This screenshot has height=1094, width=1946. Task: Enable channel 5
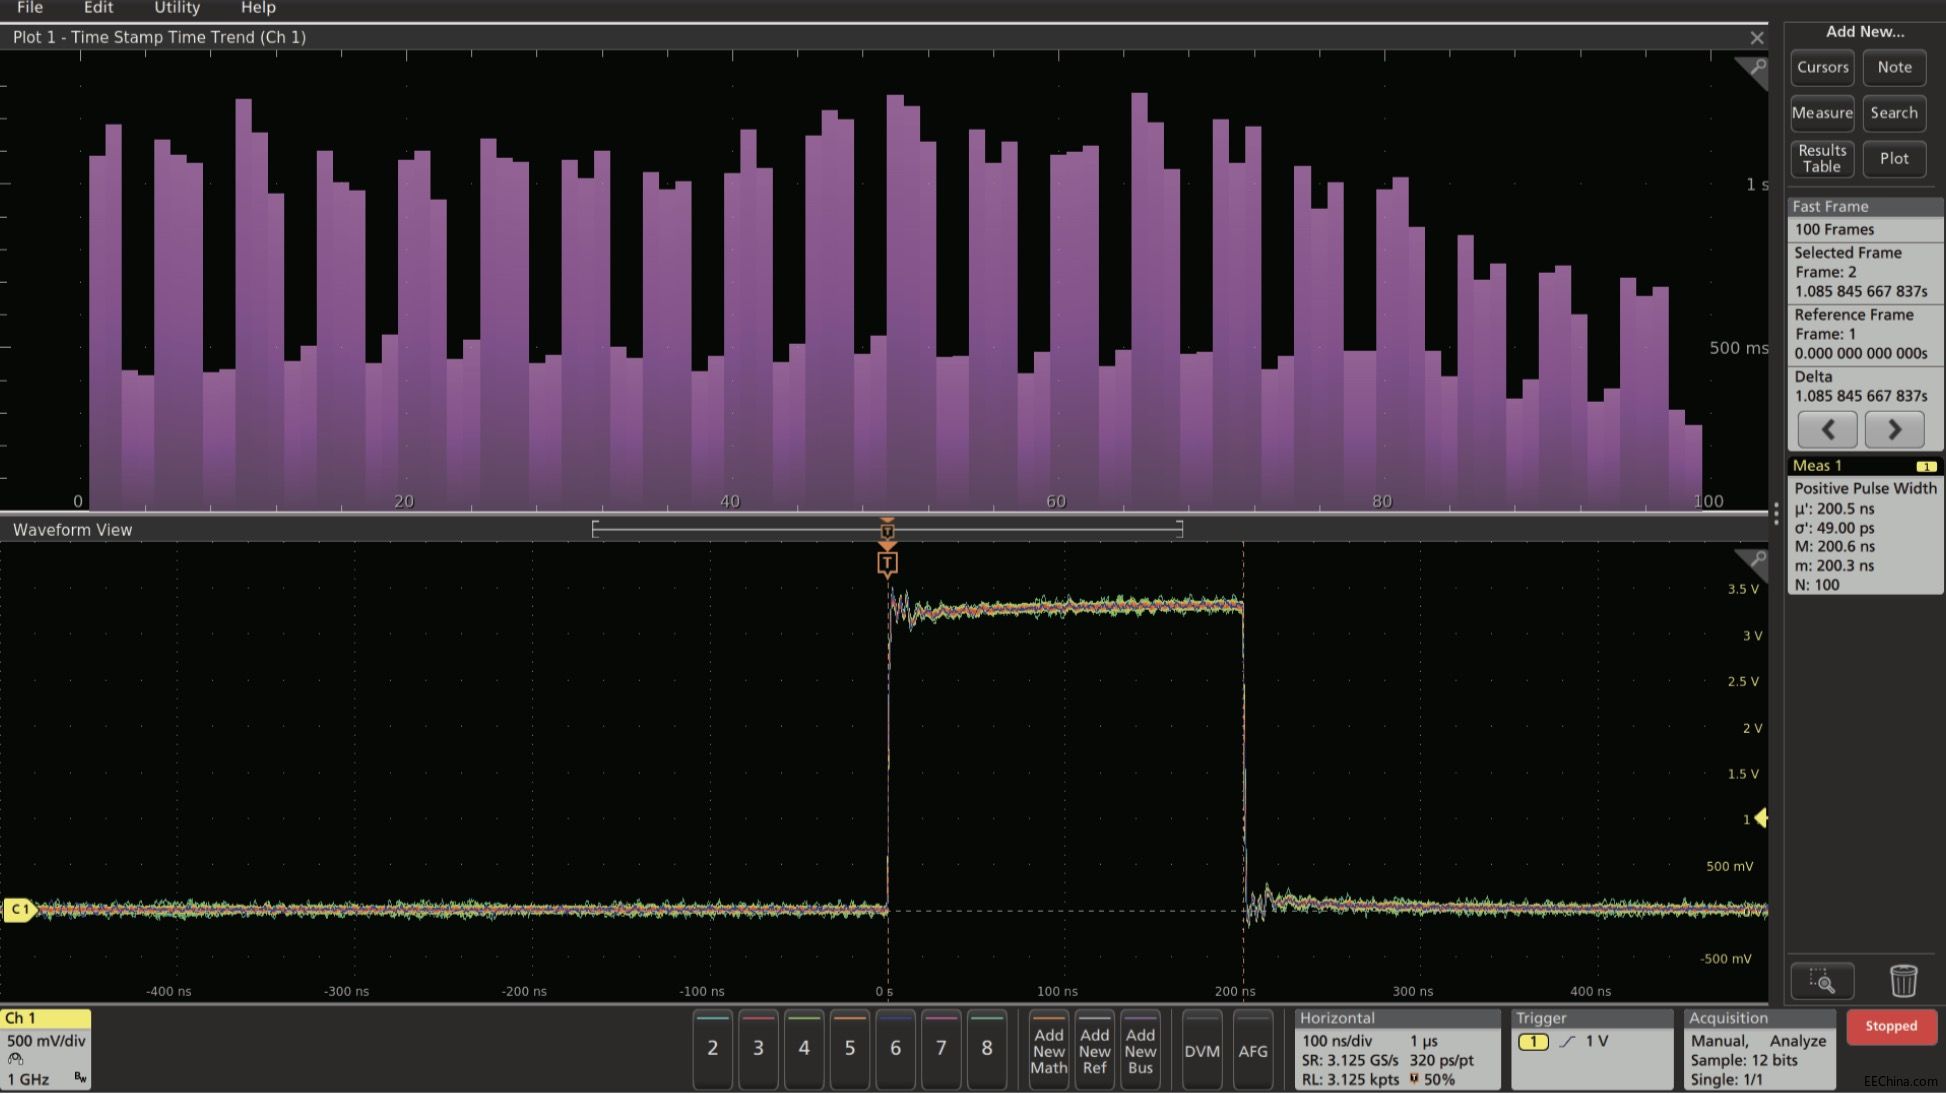(850, 1049)
